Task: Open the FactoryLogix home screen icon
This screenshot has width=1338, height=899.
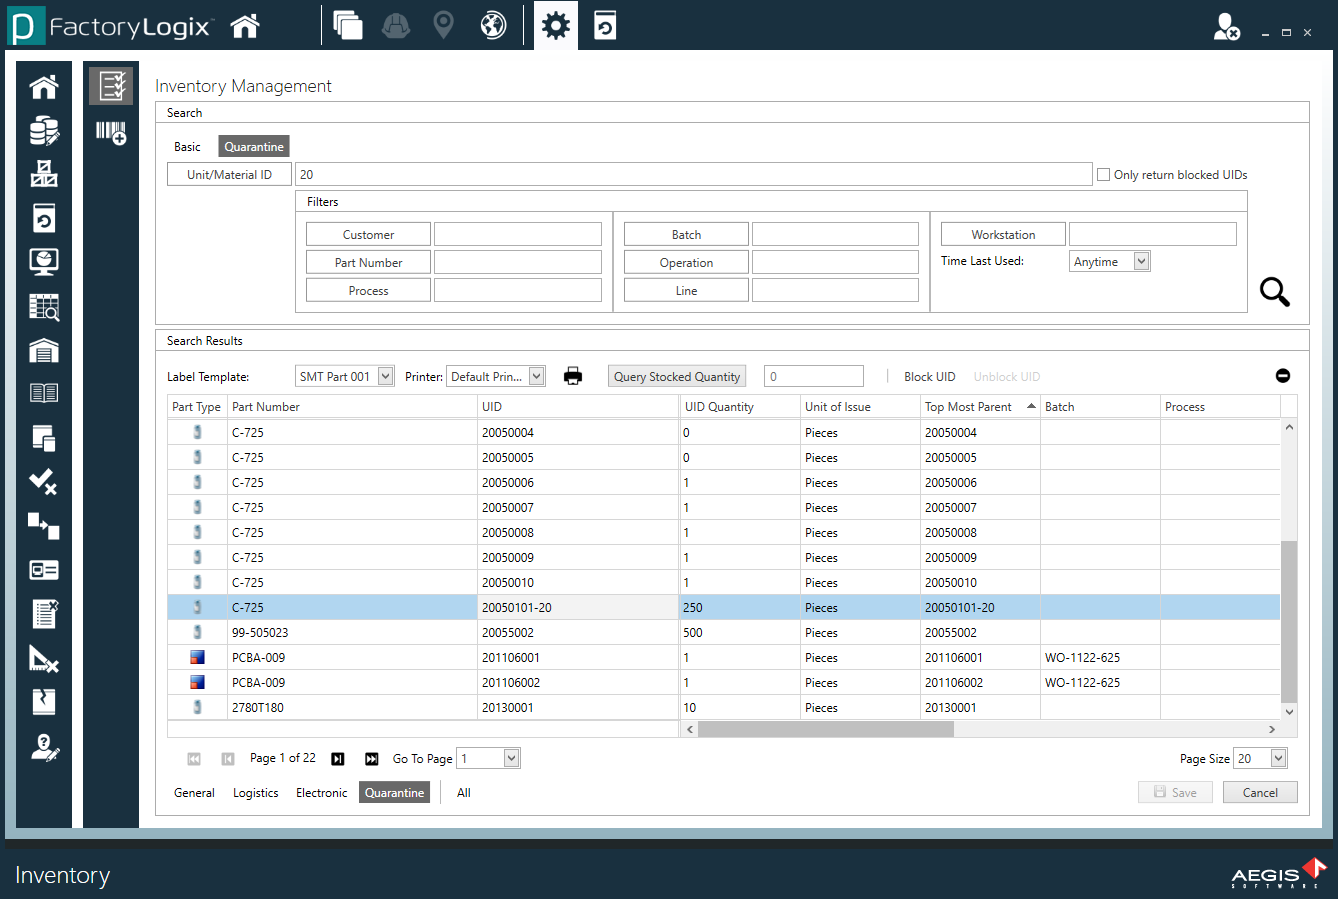Action: (x=244, y=25)
